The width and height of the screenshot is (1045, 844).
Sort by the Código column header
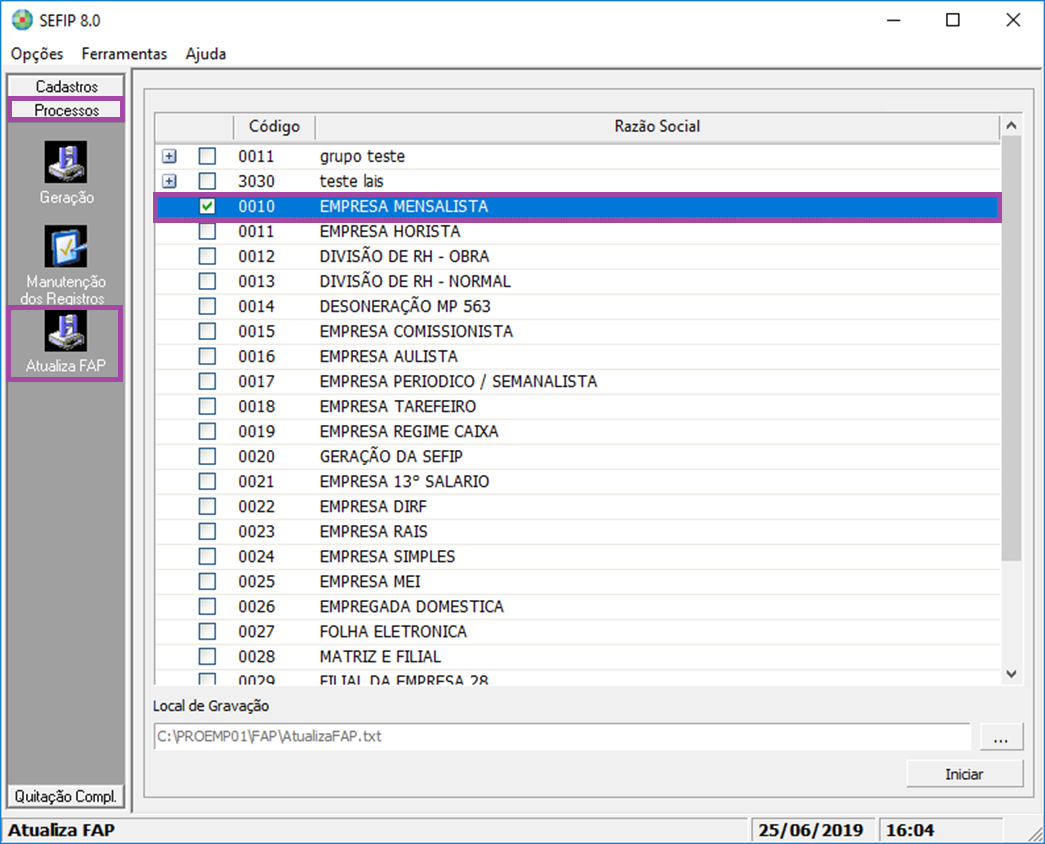[x=274, y=126]
